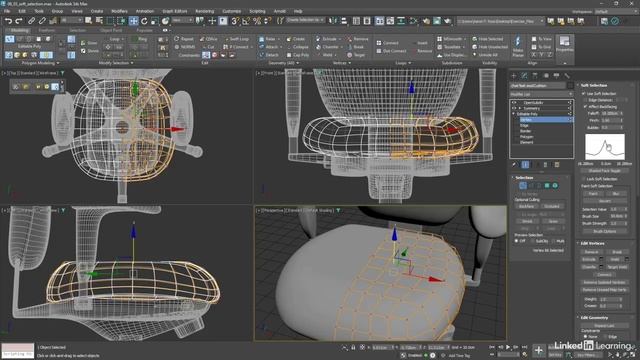Click Configure Modifier Sets icon
Viewport: 640px width, 360px height.
[556, 164]
